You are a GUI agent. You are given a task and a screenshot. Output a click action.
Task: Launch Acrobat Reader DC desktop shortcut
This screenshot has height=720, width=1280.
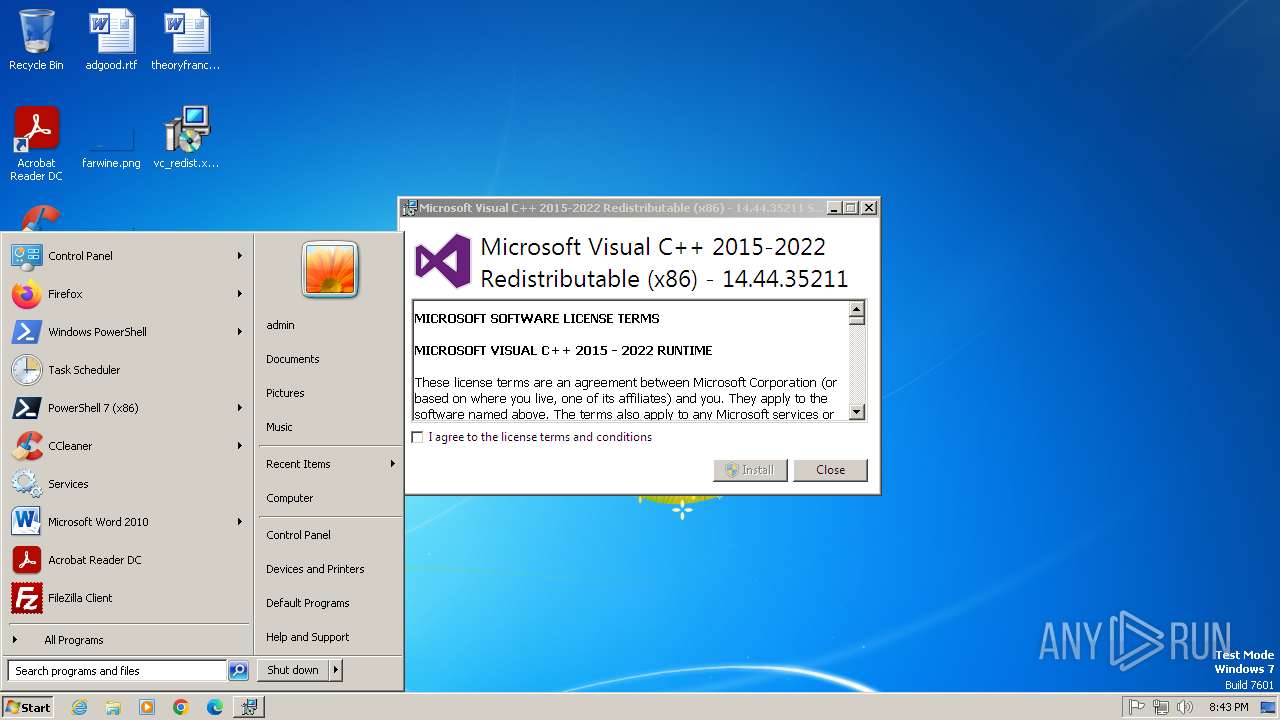coord(36,143)
